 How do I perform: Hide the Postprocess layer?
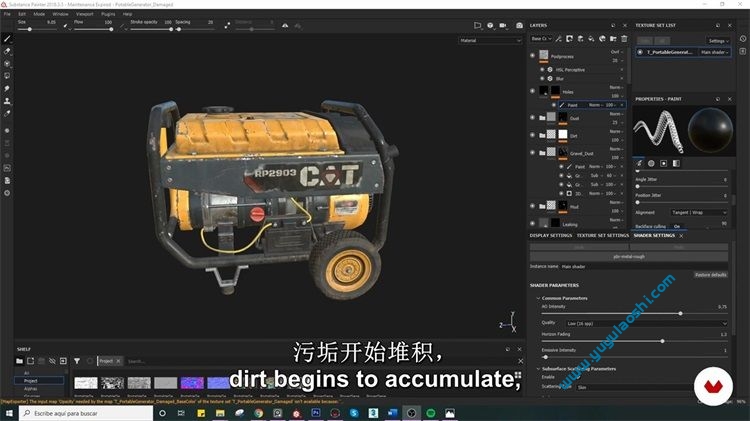coord(532,55)
